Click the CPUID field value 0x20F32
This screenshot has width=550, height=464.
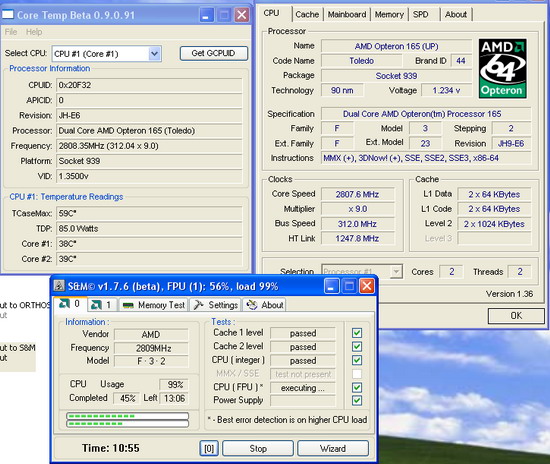(149, 85)
